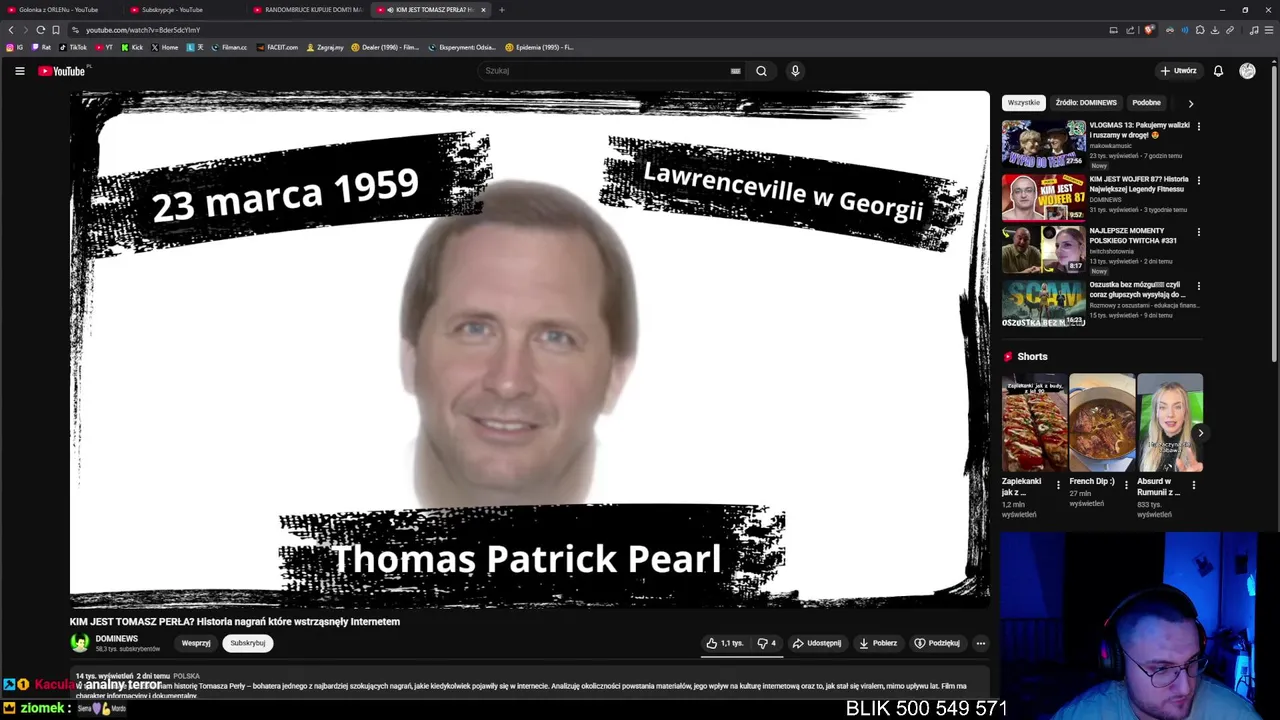
Task: Switch to the Subskrypcje browser tab
Action: (185, 10)
